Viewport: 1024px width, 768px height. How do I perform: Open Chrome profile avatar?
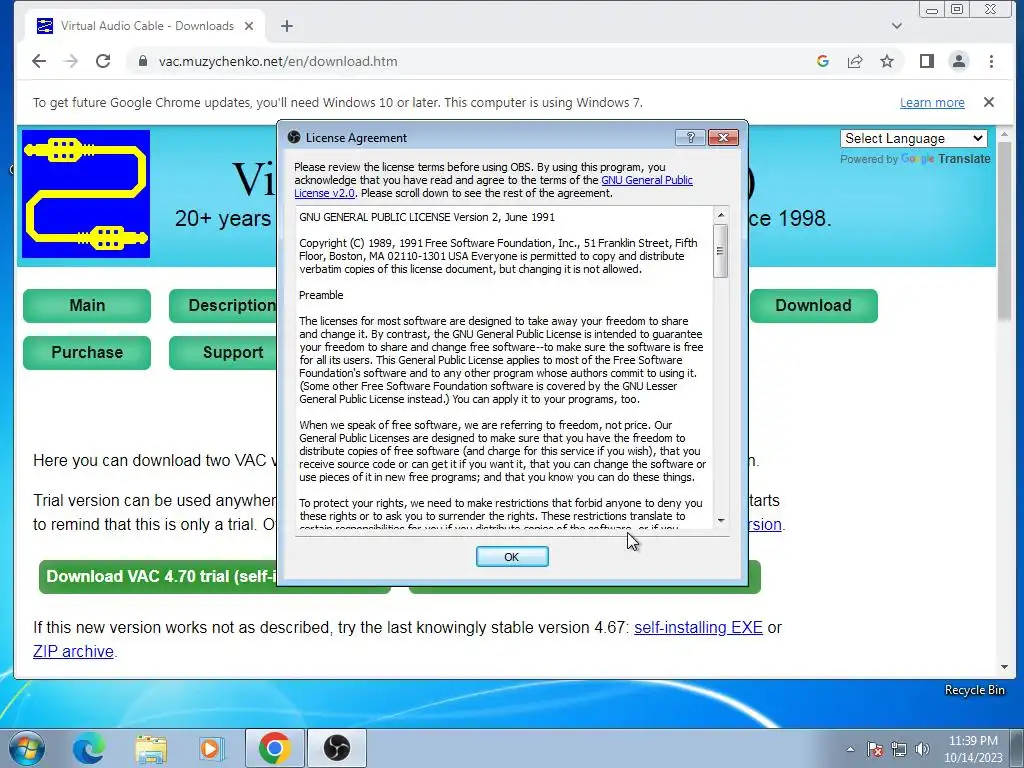click(x=959, y=61)
